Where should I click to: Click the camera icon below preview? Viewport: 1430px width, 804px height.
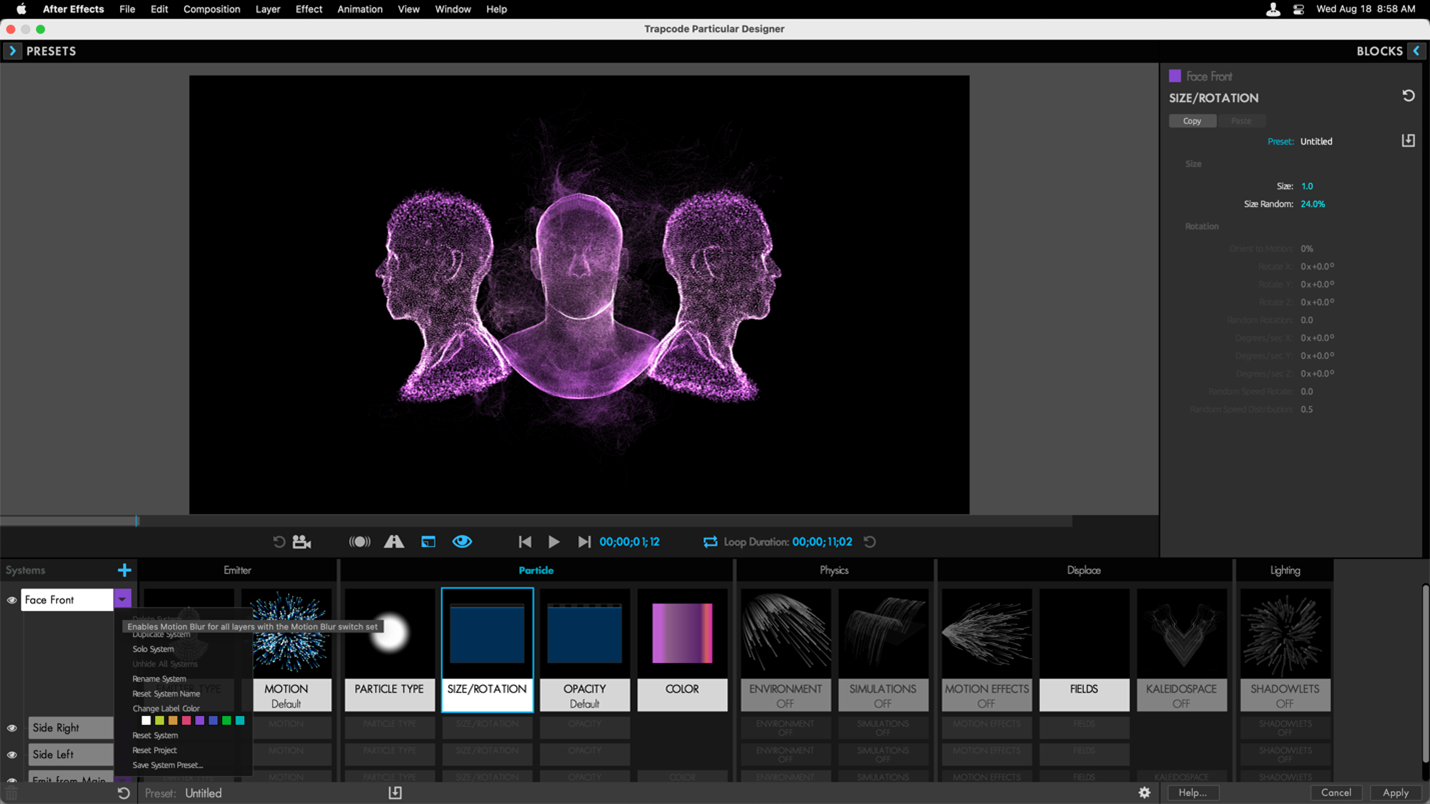pyautogui.click(x=301, y=542)
